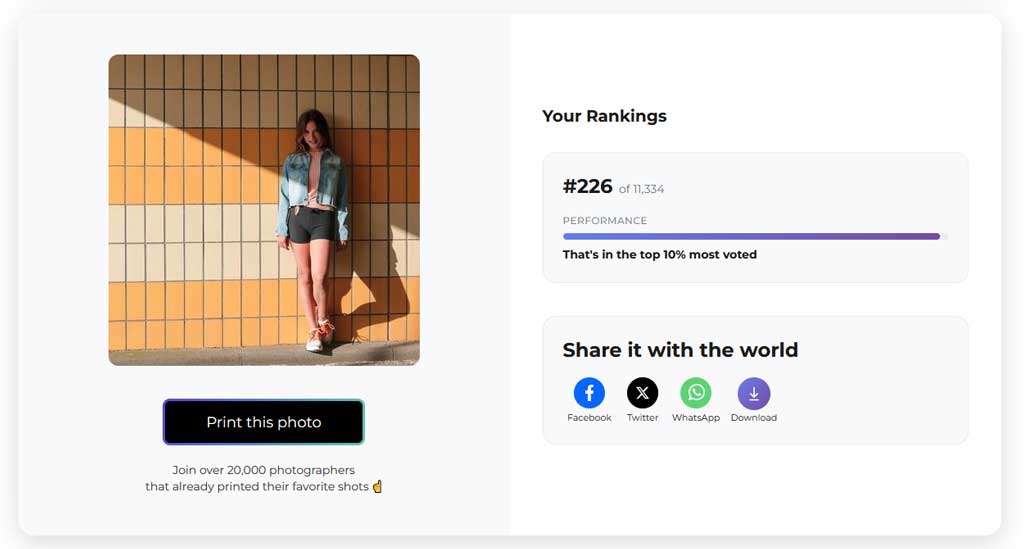Click the Facebook text label

[589, 418]
